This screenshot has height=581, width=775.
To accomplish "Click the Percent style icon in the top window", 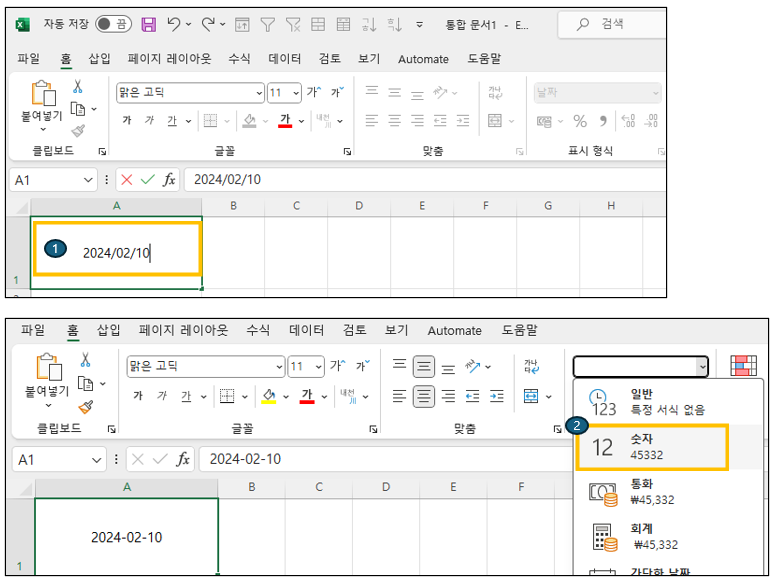I will pyautogui.click(x=580, y=121).
